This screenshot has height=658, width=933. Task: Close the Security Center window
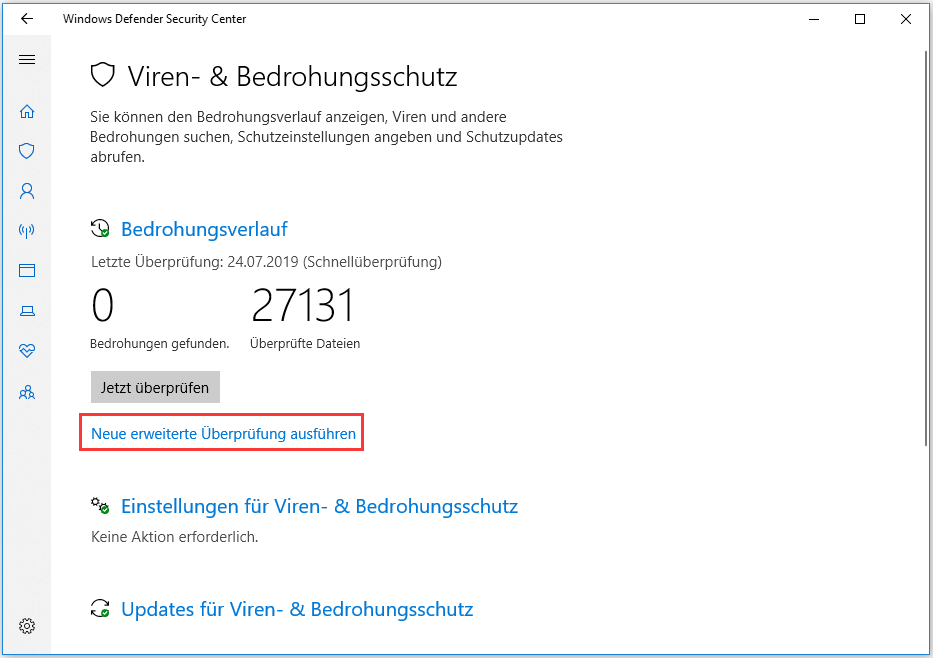[x=906, y=19]
